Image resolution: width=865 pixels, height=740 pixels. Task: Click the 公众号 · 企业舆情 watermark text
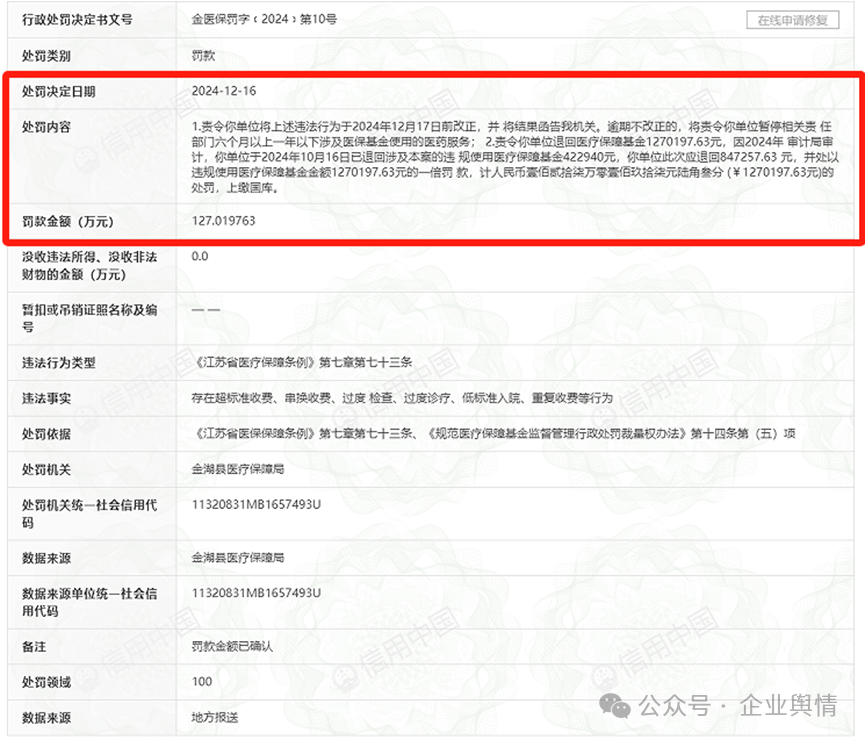(x=738, y=706)
